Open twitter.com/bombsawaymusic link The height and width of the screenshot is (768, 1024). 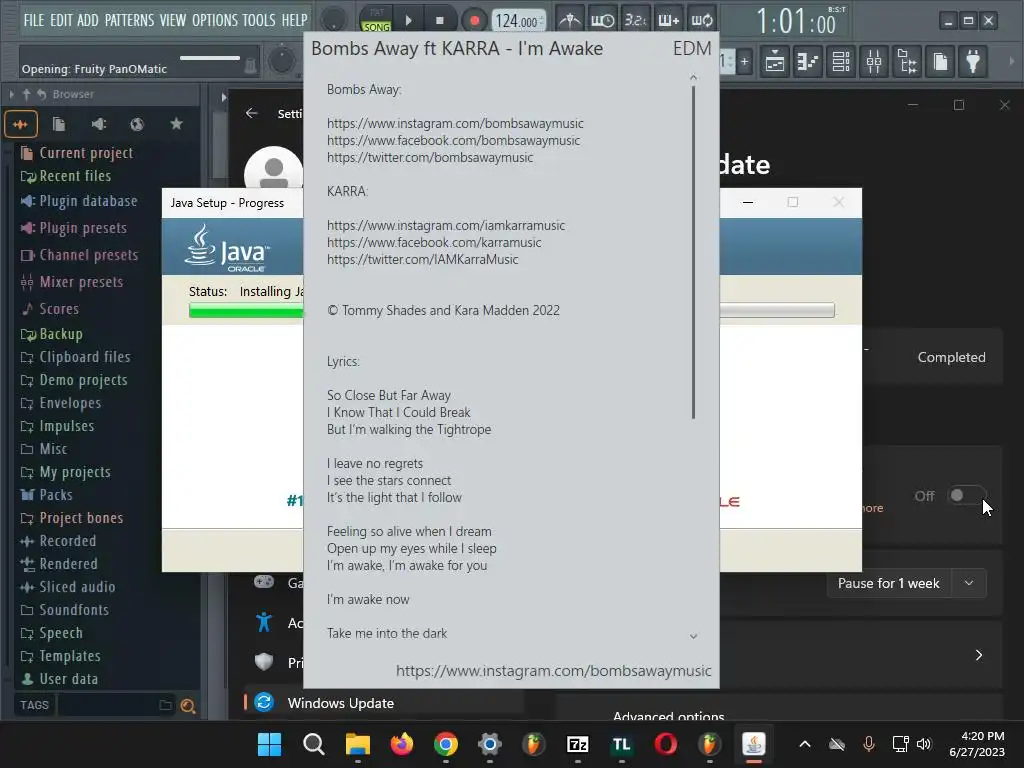(430, 157)
